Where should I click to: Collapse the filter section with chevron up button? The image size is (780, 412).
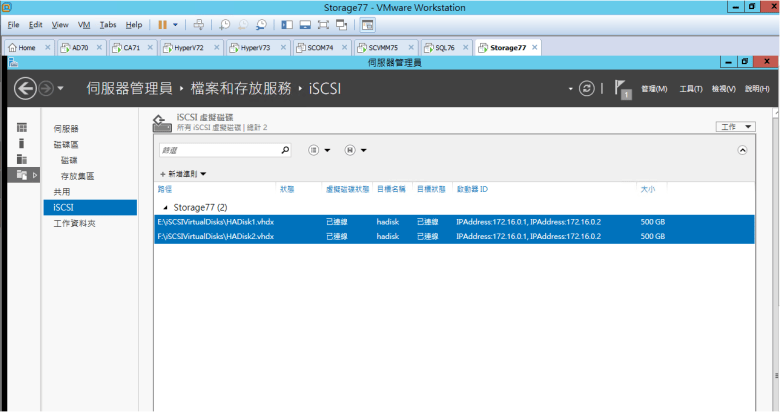pos(742,150)
